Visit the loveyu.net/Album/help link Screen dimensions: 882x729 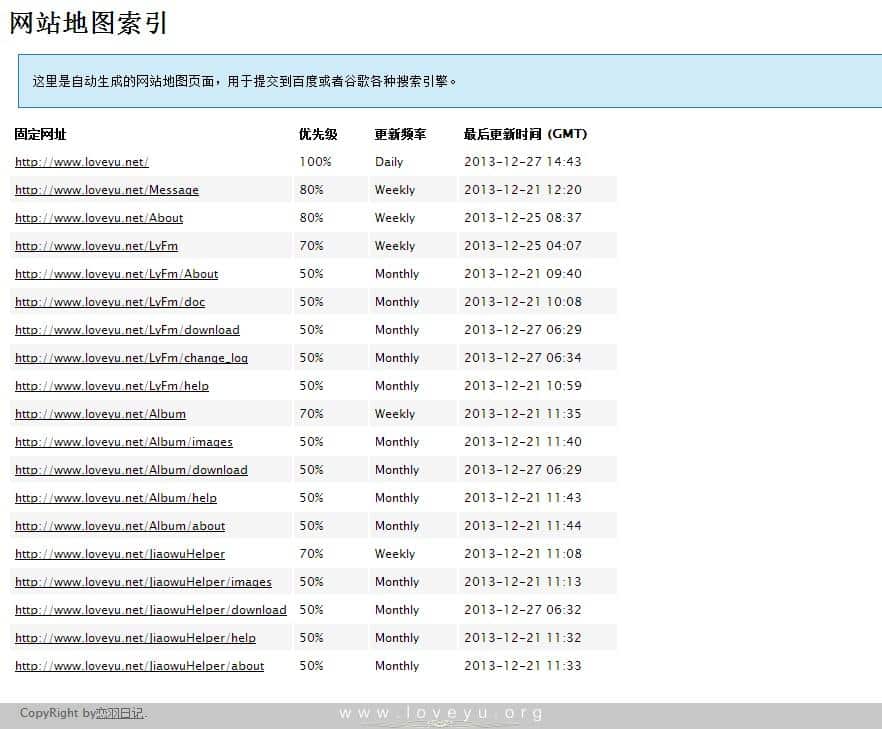coord(116,498)
